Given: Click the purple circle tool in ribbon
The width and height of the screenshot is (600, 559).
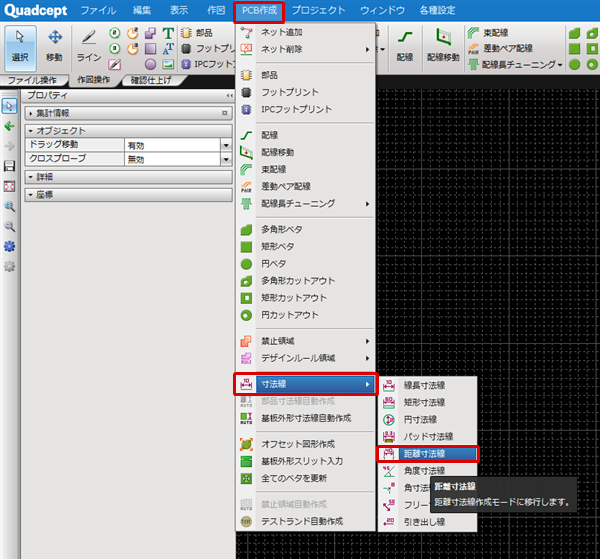Looking at the screenshot, I should pos(150,64).
